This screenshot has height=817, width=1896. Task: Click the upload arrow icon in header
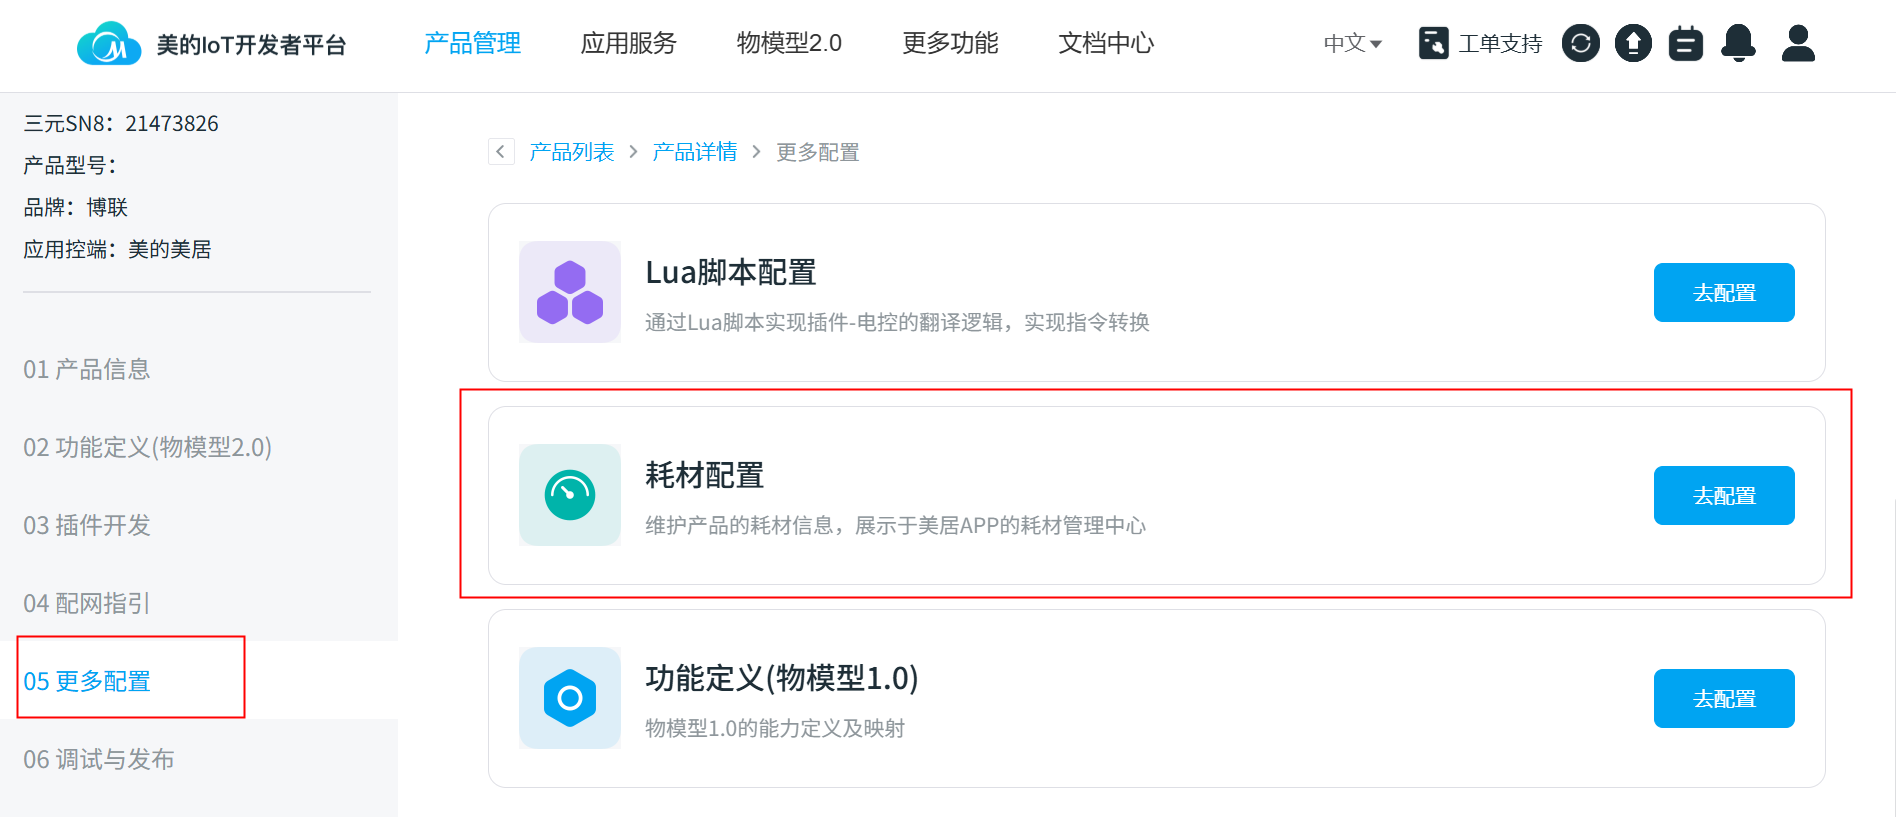pos(1633,43)
